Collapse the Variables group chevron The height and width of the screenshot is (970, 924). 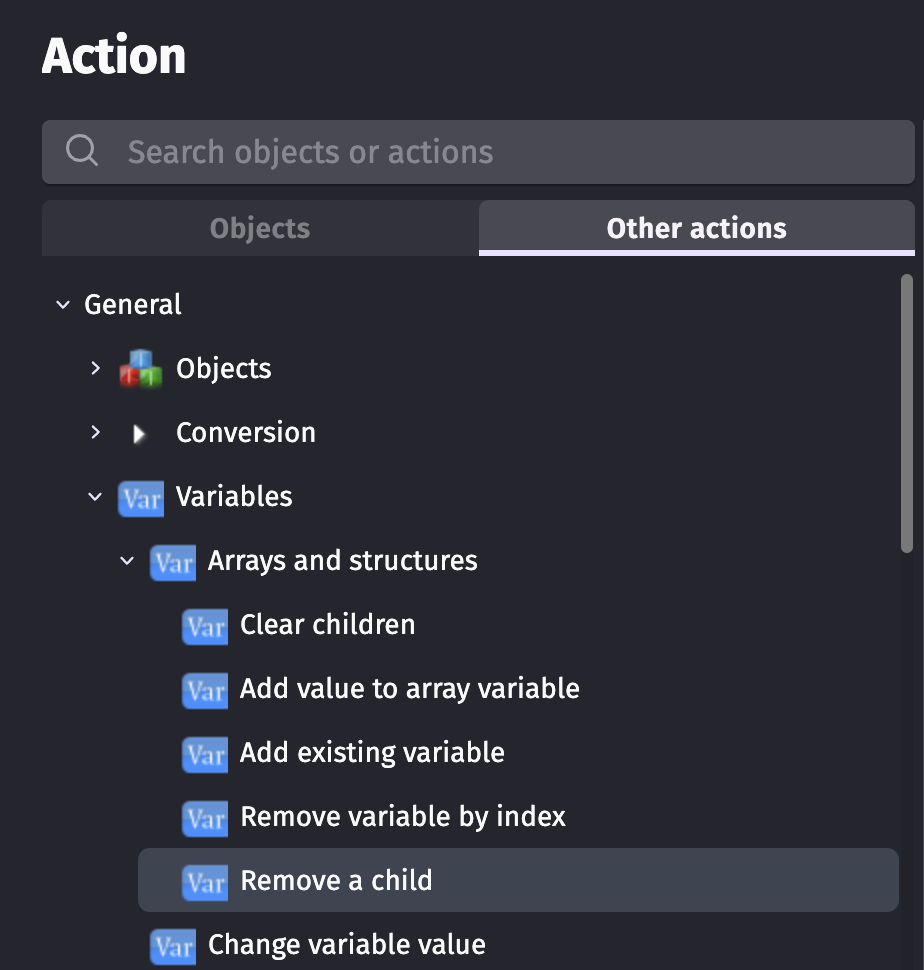(x=95, y=497)
